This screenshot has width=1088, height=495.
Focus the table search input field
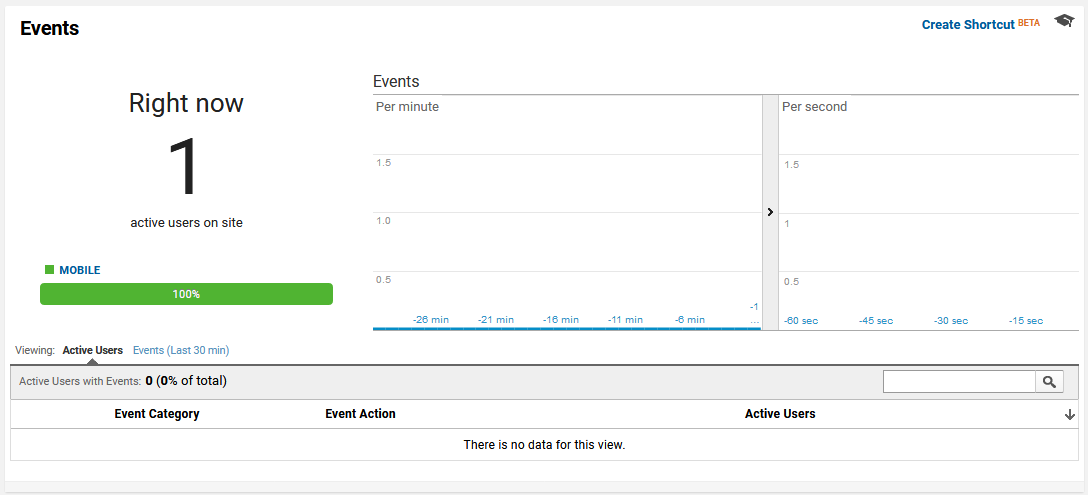point(959,381)
